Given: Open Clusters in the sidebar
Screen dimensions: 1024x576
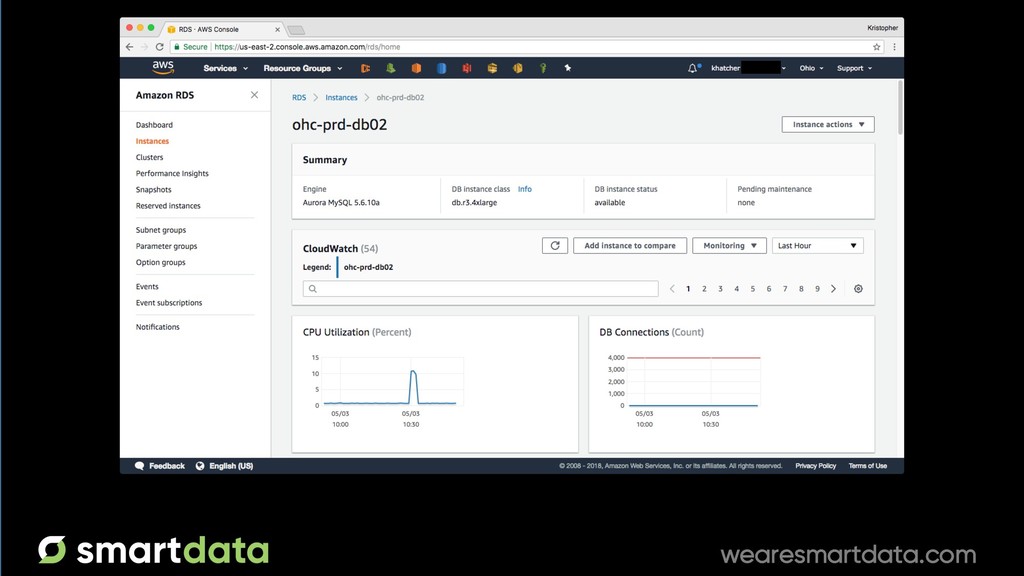Looking at the screenshot, I should (150, 157).
